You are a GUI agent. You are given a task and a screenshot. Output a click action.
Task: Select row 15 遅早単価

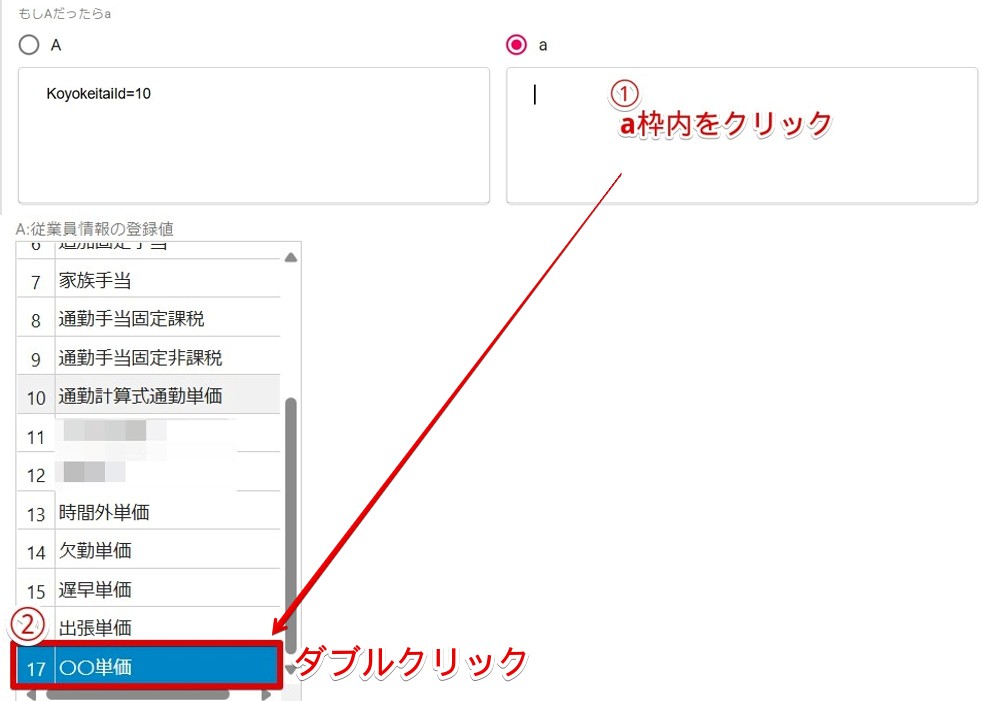pos(148,588)
